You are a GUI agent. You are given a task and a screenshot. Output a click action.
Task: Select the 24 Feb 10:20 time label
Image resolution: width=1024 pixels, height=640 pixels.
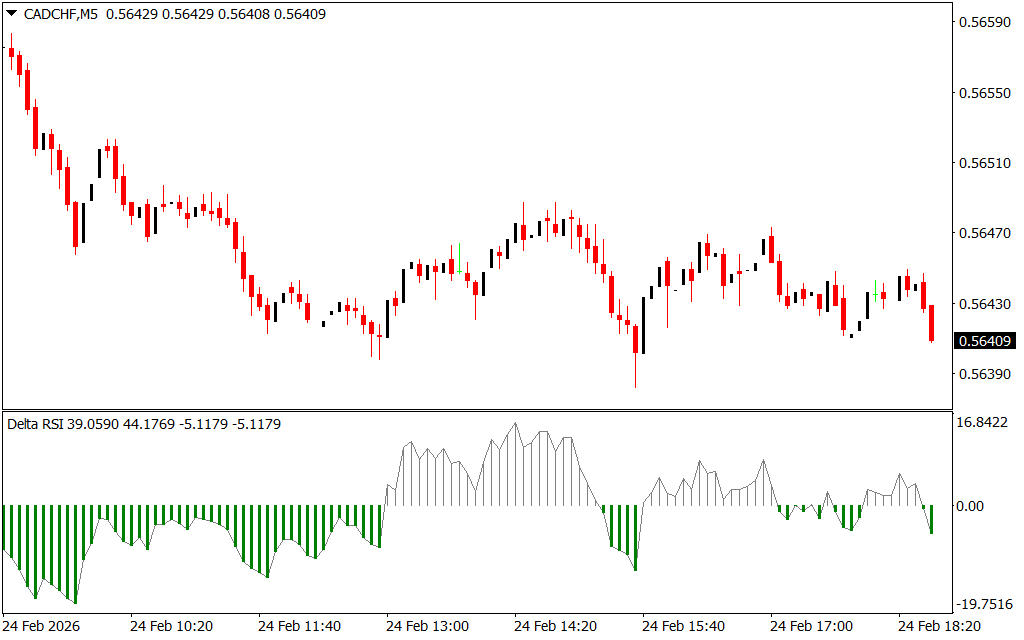point(171,626)
